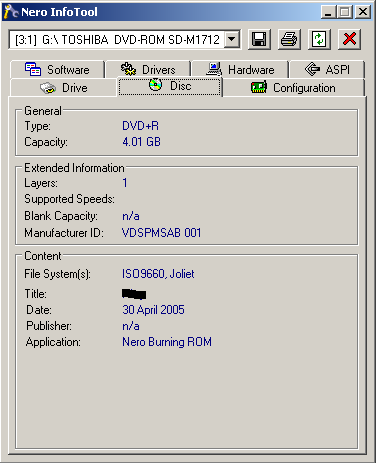Screen dimensions: 376x463
Task: Select the Nero Burning ROM application value
Action: 167,342
